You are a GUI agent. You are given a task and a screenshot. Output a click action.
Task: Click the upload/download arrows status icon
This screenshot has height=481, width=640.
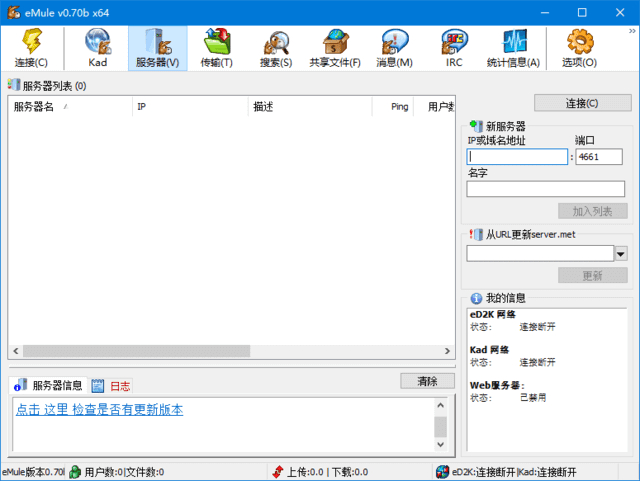point(278,472)
